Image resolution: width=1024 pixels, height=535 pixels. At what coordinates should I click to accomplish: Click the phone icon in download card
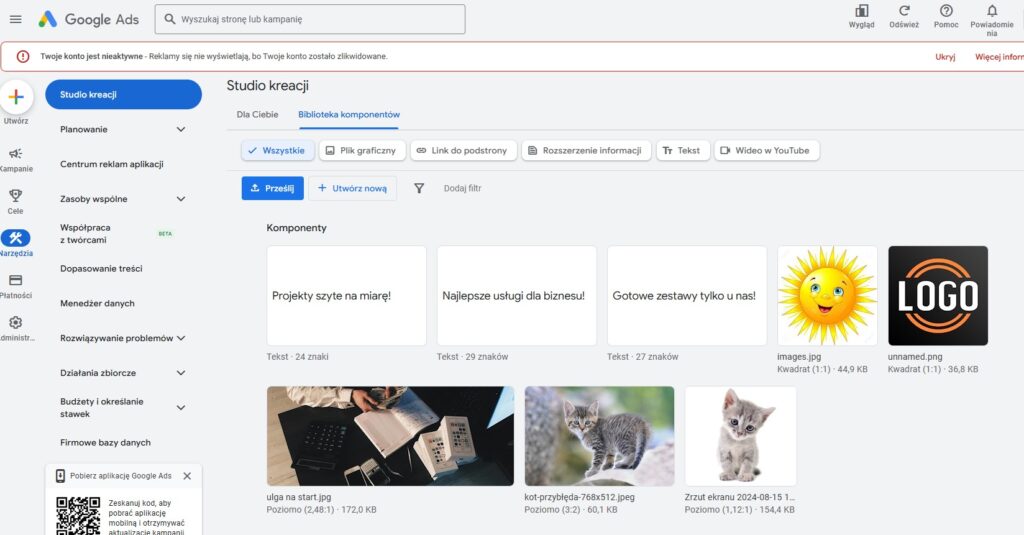(60, 476)
